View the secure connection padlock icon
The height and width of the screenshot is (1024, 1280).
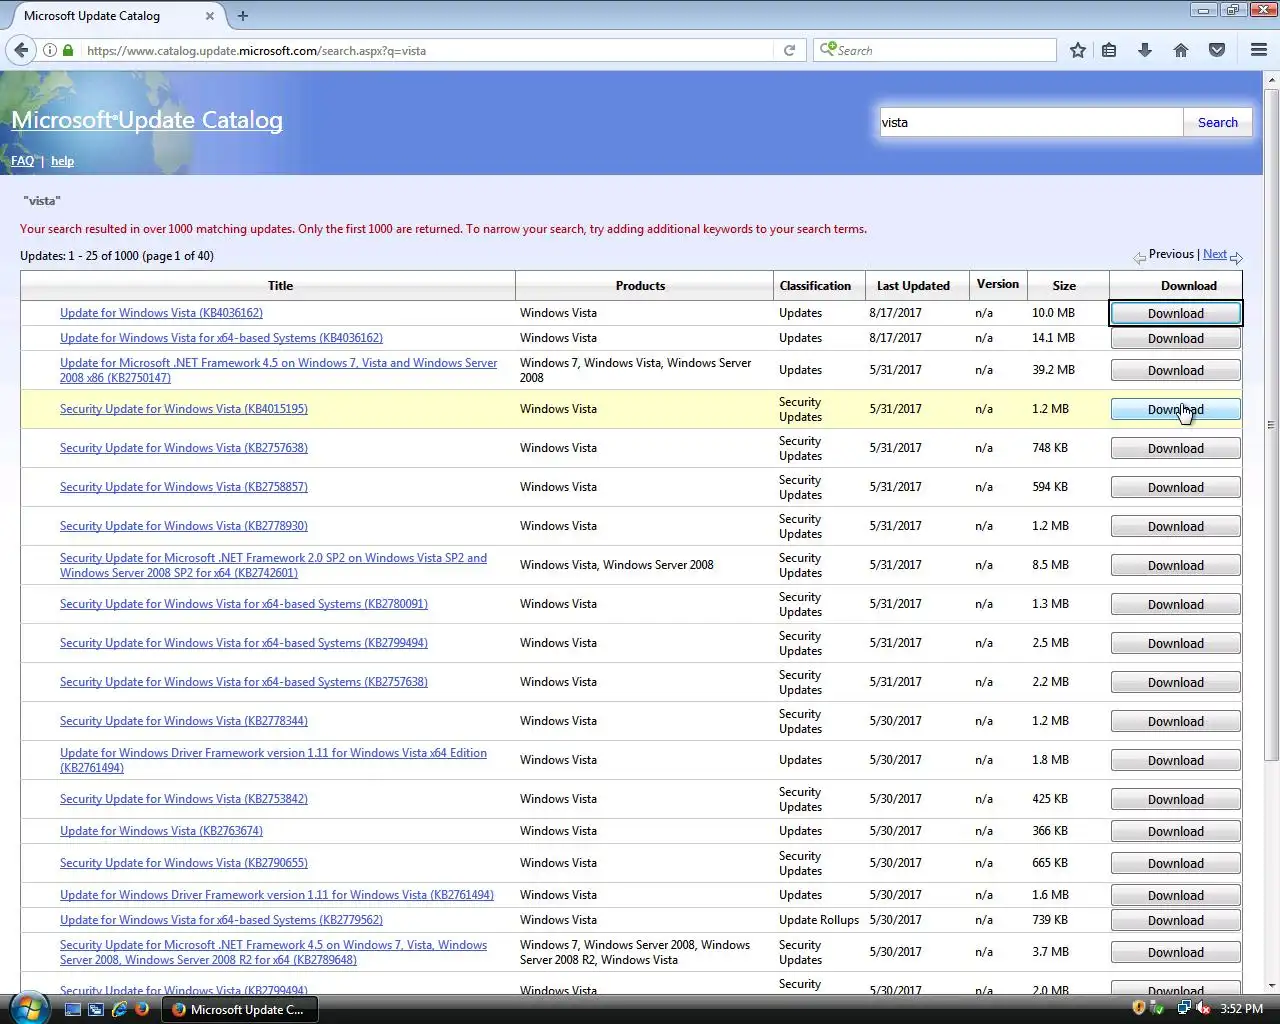[68, 50]
